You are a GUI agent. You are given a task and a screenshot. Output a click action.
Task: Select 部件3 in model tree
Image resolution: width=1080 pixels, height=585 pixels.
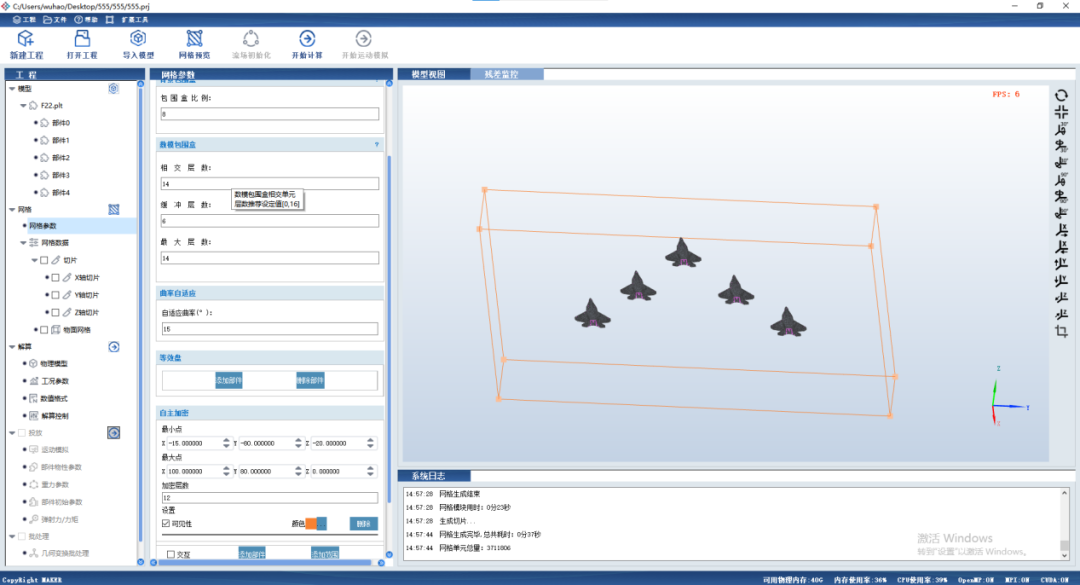pos(61,176)
